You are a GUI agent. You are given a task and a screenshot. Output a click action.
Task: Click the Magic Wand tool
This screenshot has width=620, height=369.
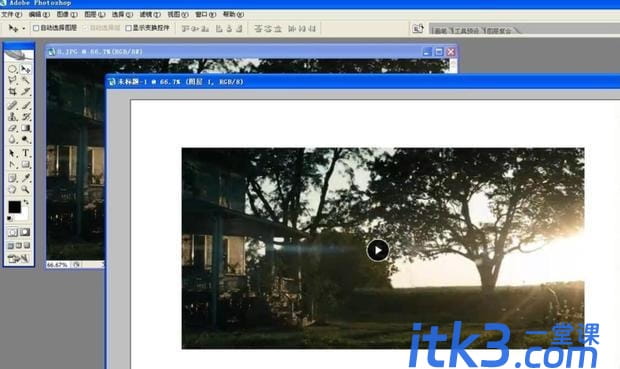point(26,80)
